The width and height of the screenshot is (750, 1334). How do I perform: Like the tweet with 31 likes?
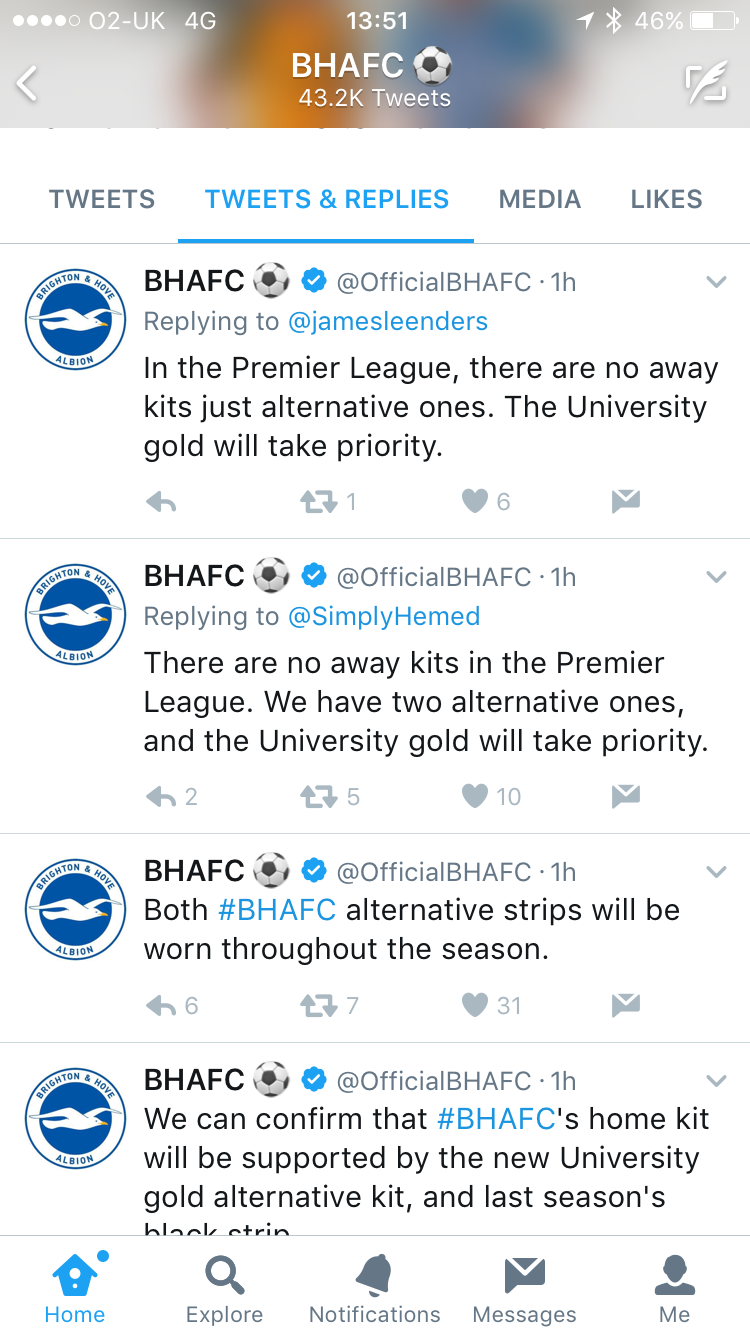(474, 1005)
